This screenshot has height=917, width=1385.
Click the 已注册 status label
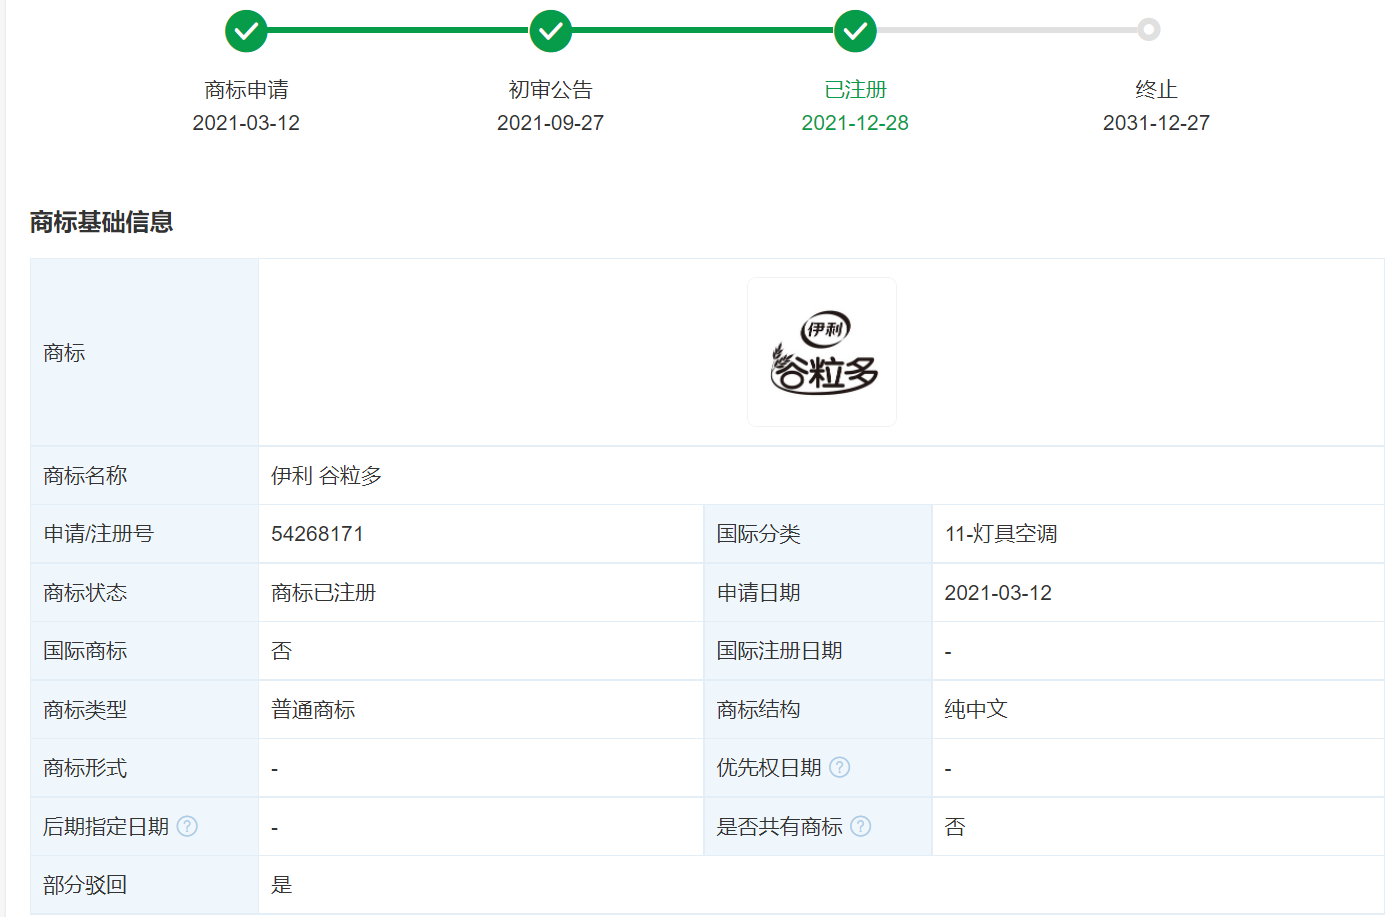click(855, 90)
